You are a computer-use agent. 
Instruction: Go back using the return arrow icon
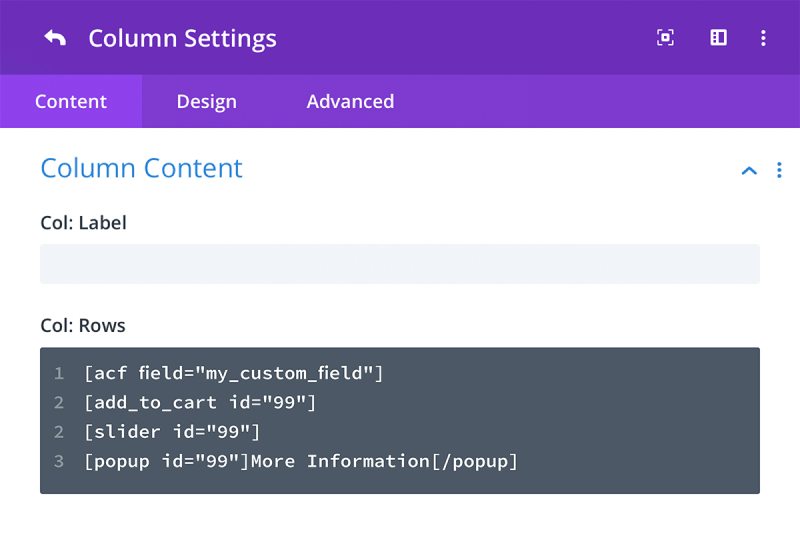(x=55, y=38)
